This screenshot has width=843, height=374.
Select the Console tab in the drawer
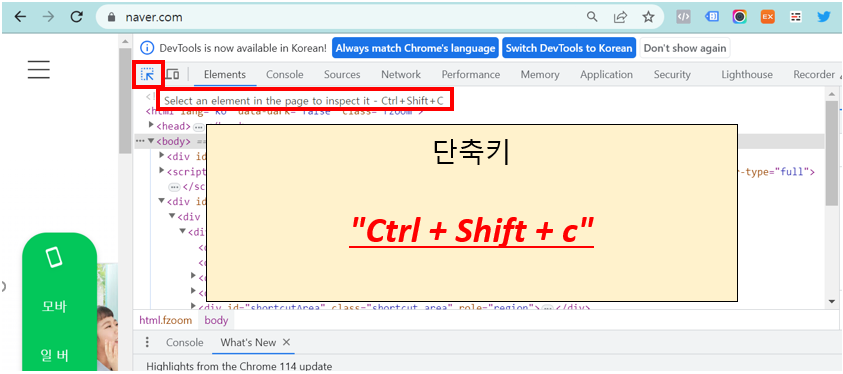pos(184,342)
